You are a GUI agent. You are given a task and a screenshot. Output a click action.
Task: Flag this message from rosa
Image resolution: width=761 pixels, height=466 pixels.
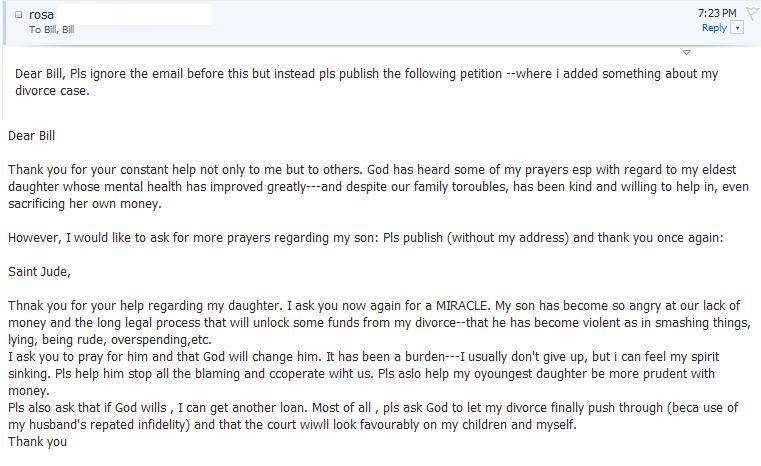(752, 14)
